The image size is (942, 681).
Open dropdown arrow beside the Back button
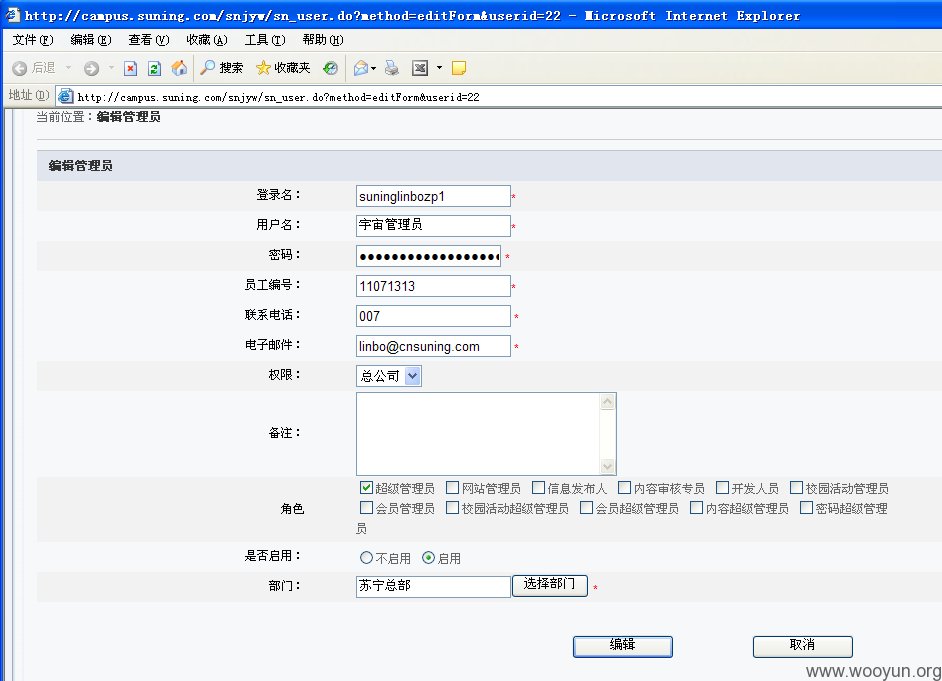pyautogui.click(x=68, y=68)
